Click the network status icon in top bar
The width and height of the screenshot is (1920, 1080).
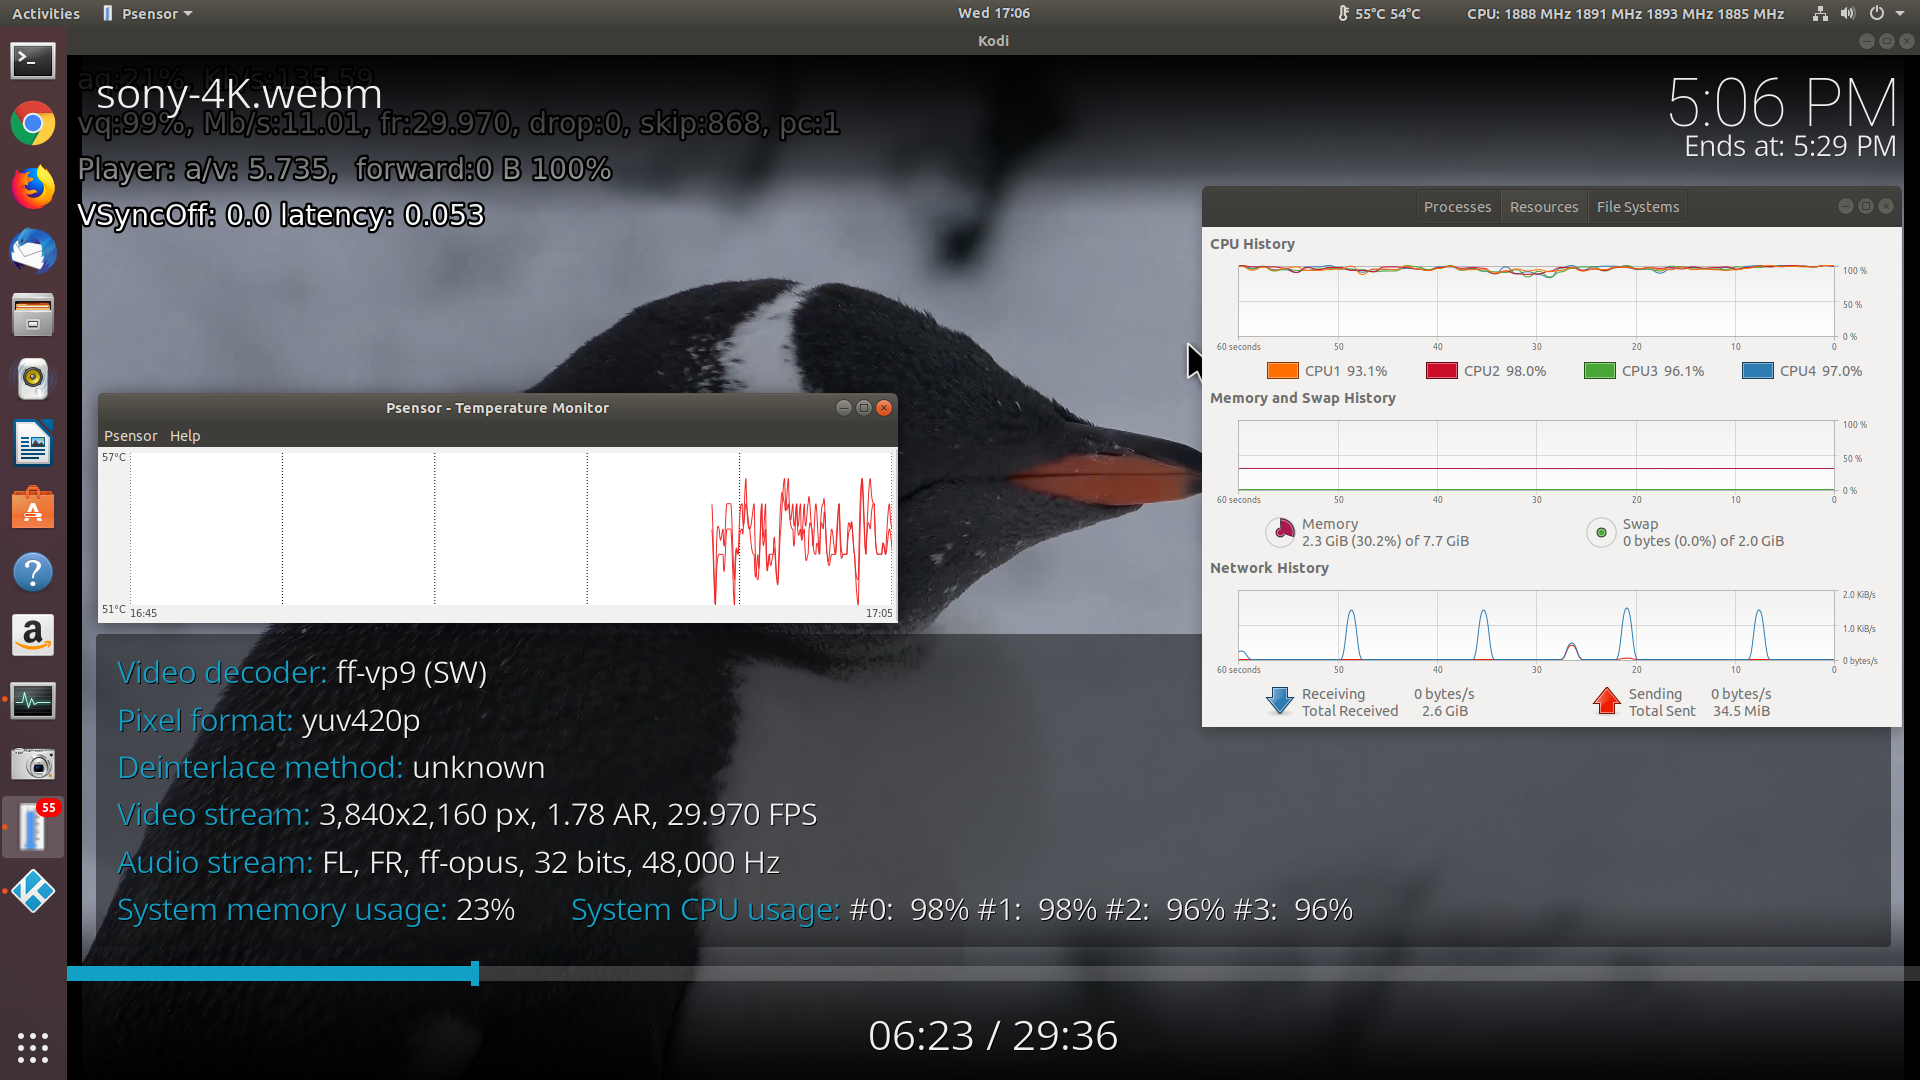1820,14
